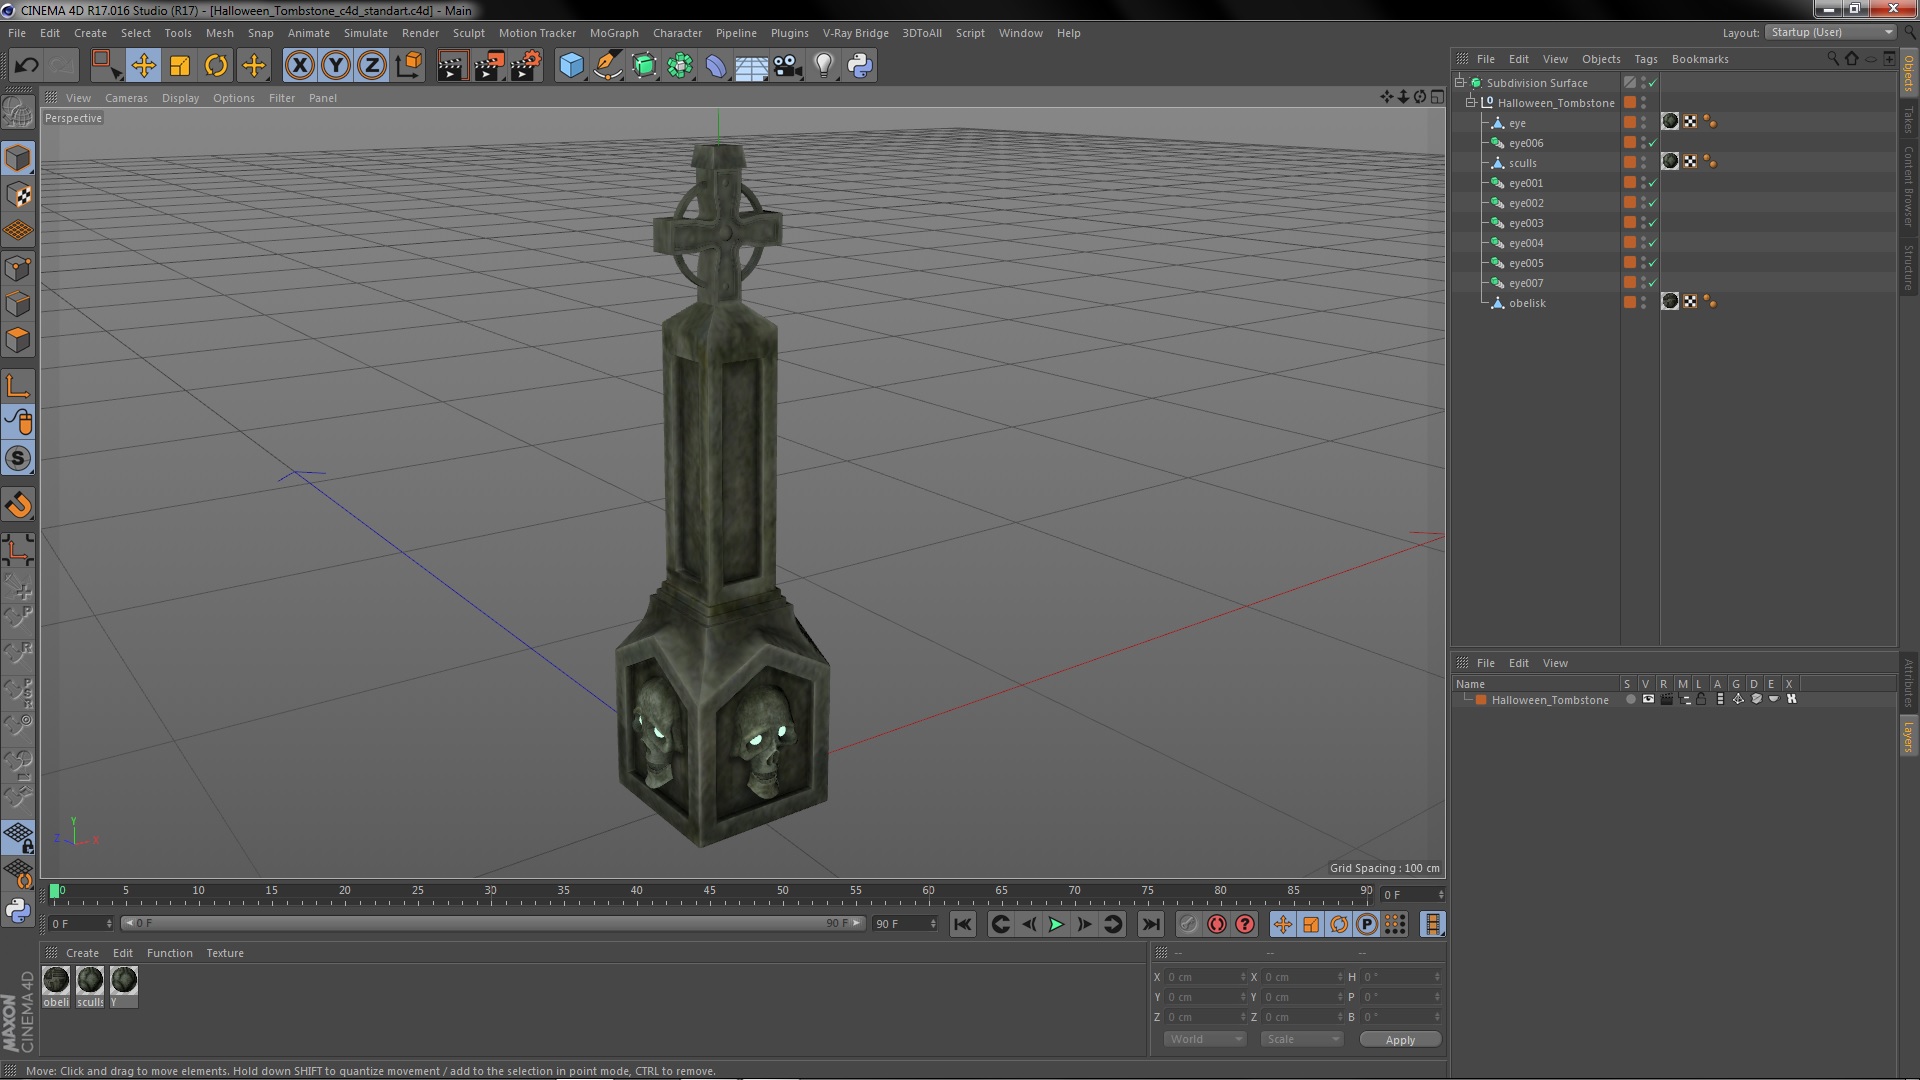
Task: Toggle solo dot for Halloween_Tombstone layer
Action: [1630, 700]
